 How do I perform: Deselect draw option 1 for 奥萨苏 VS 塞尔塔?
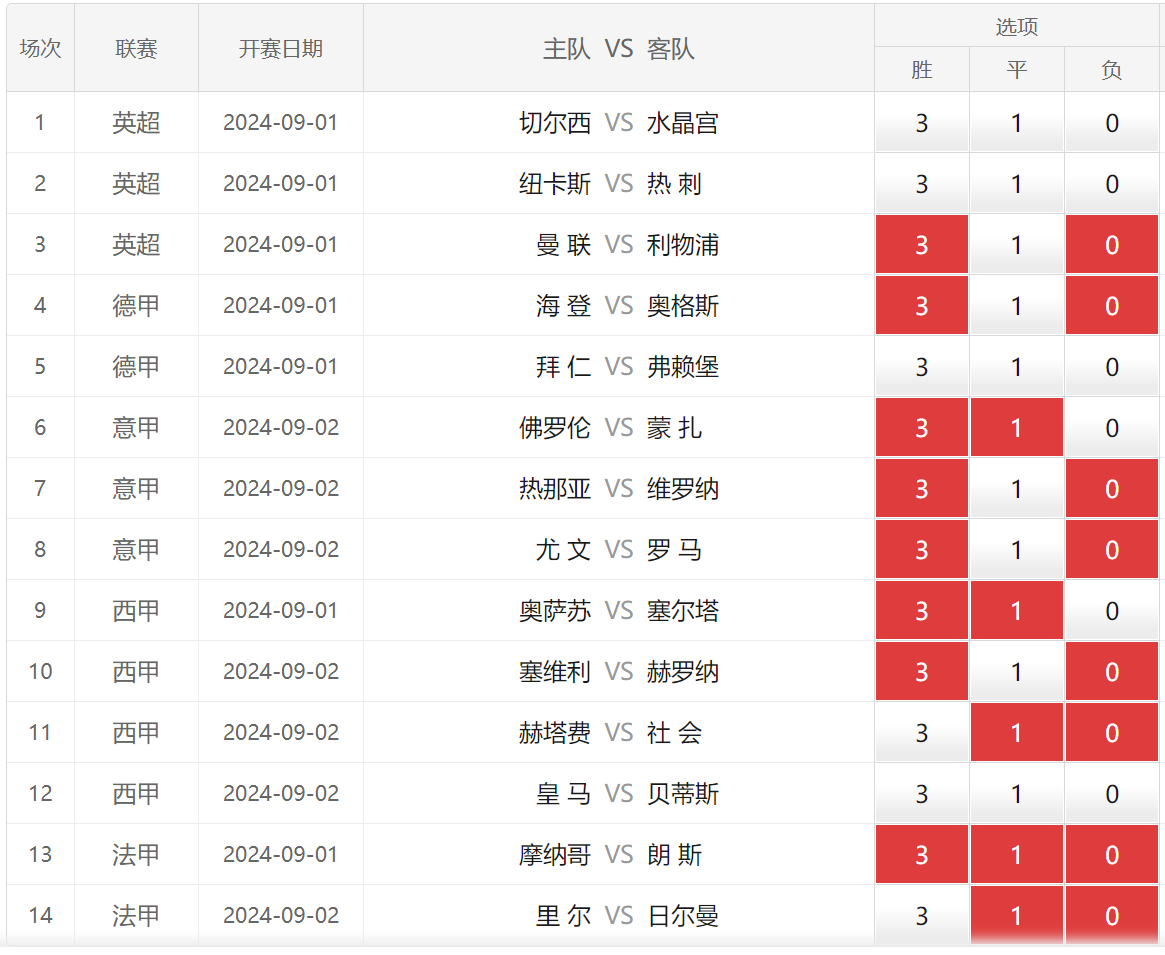click(1016, 610)
